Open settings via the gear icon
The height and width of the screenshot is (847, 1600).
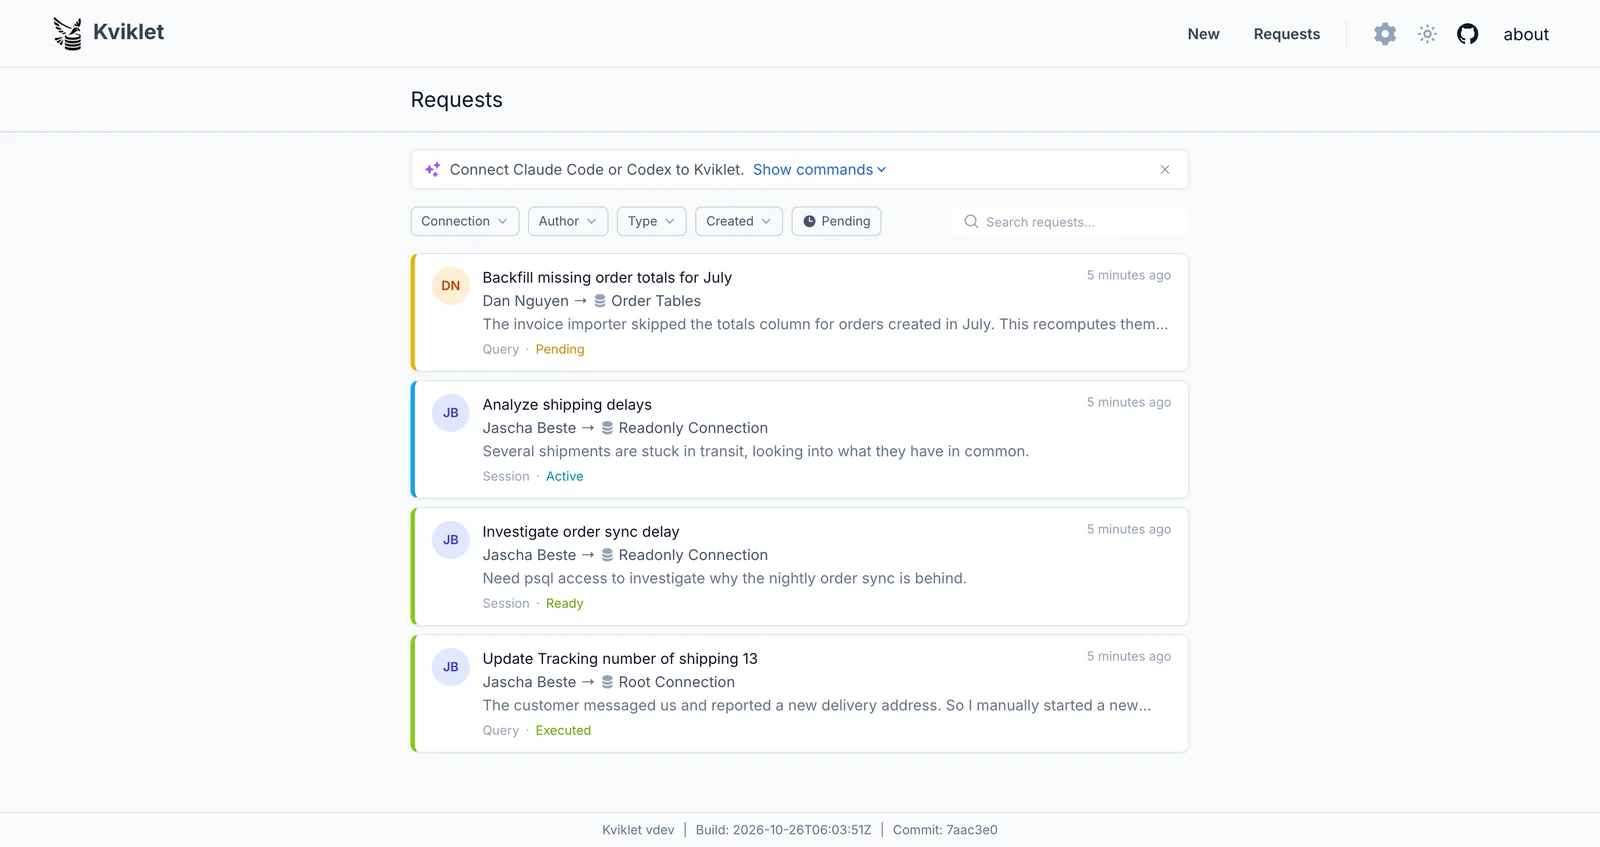point(1385,34)
